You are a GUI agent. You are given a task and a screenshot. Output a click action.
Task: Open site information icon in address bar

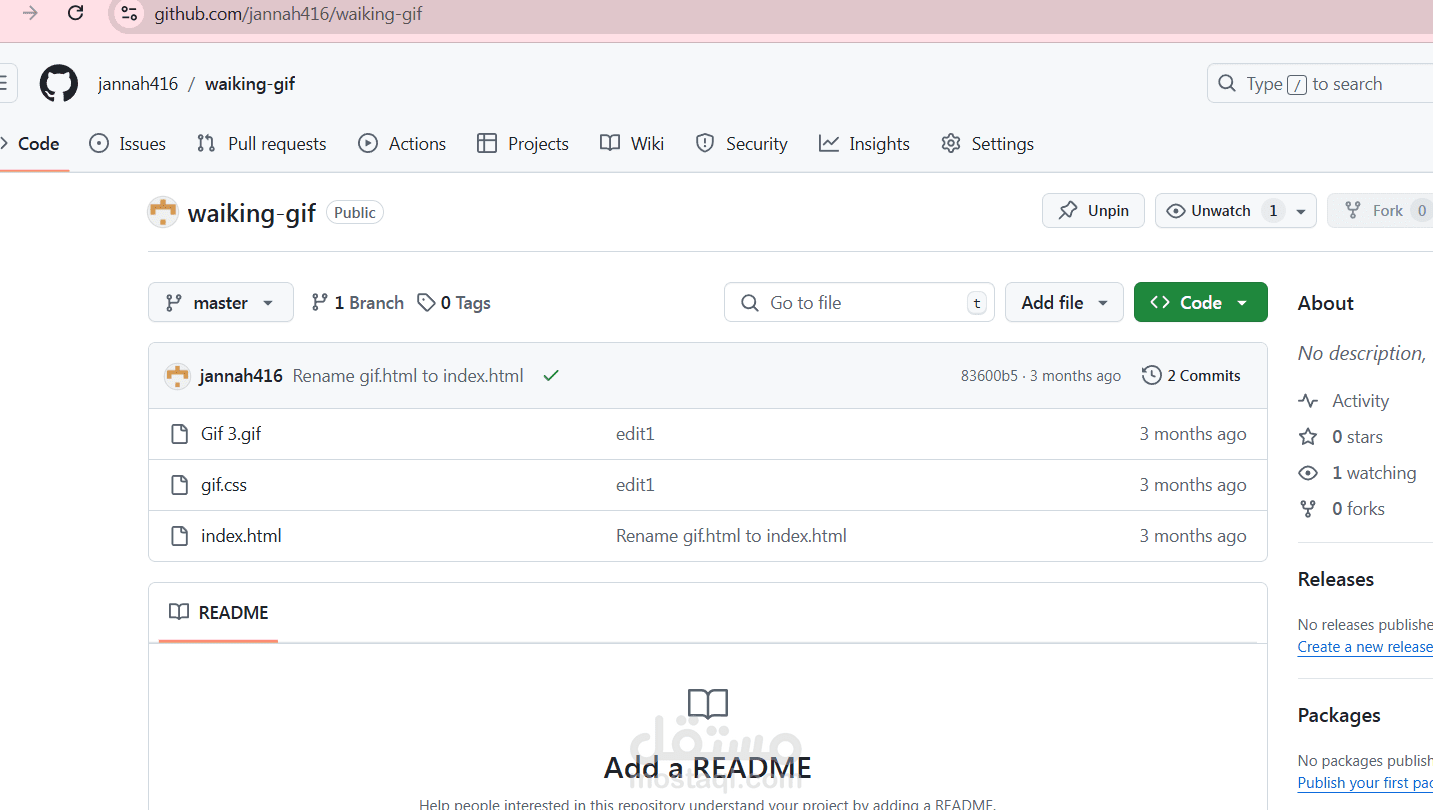tap(128, 14)
